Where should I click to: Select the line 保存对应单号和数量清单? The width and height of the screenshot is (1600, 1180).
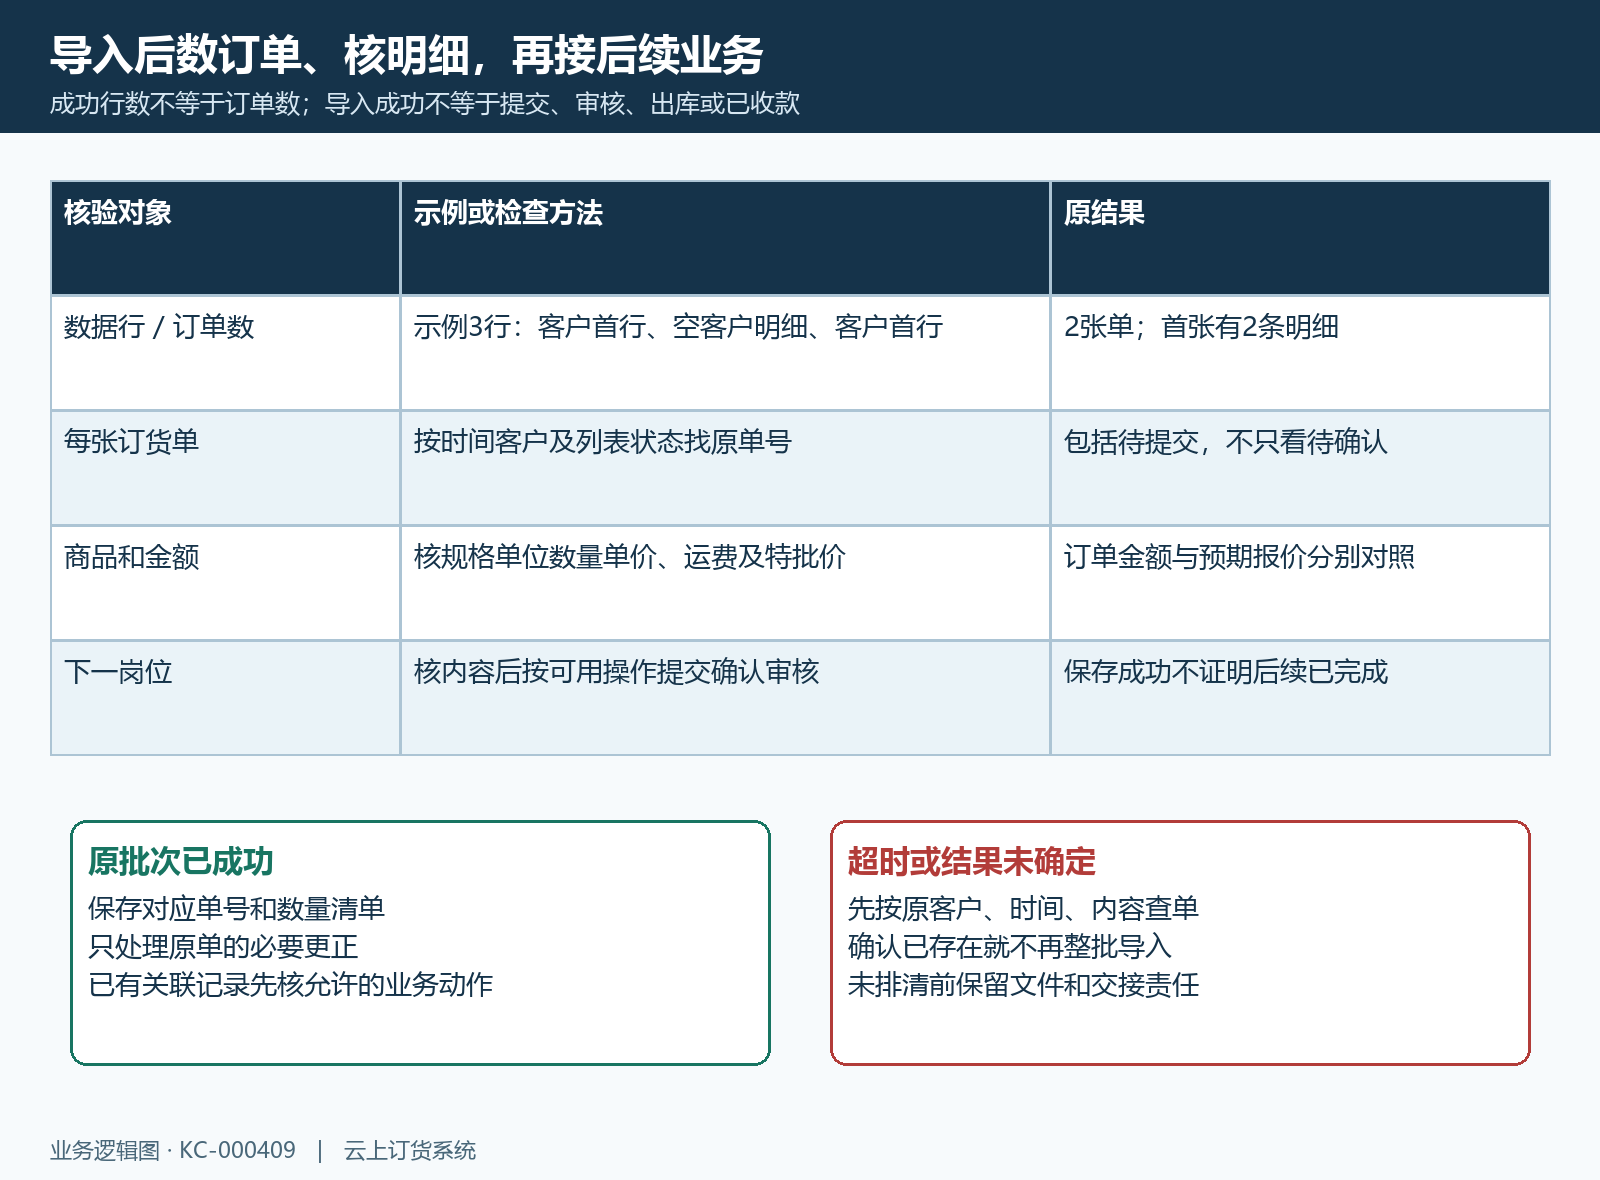pos(236,909)
